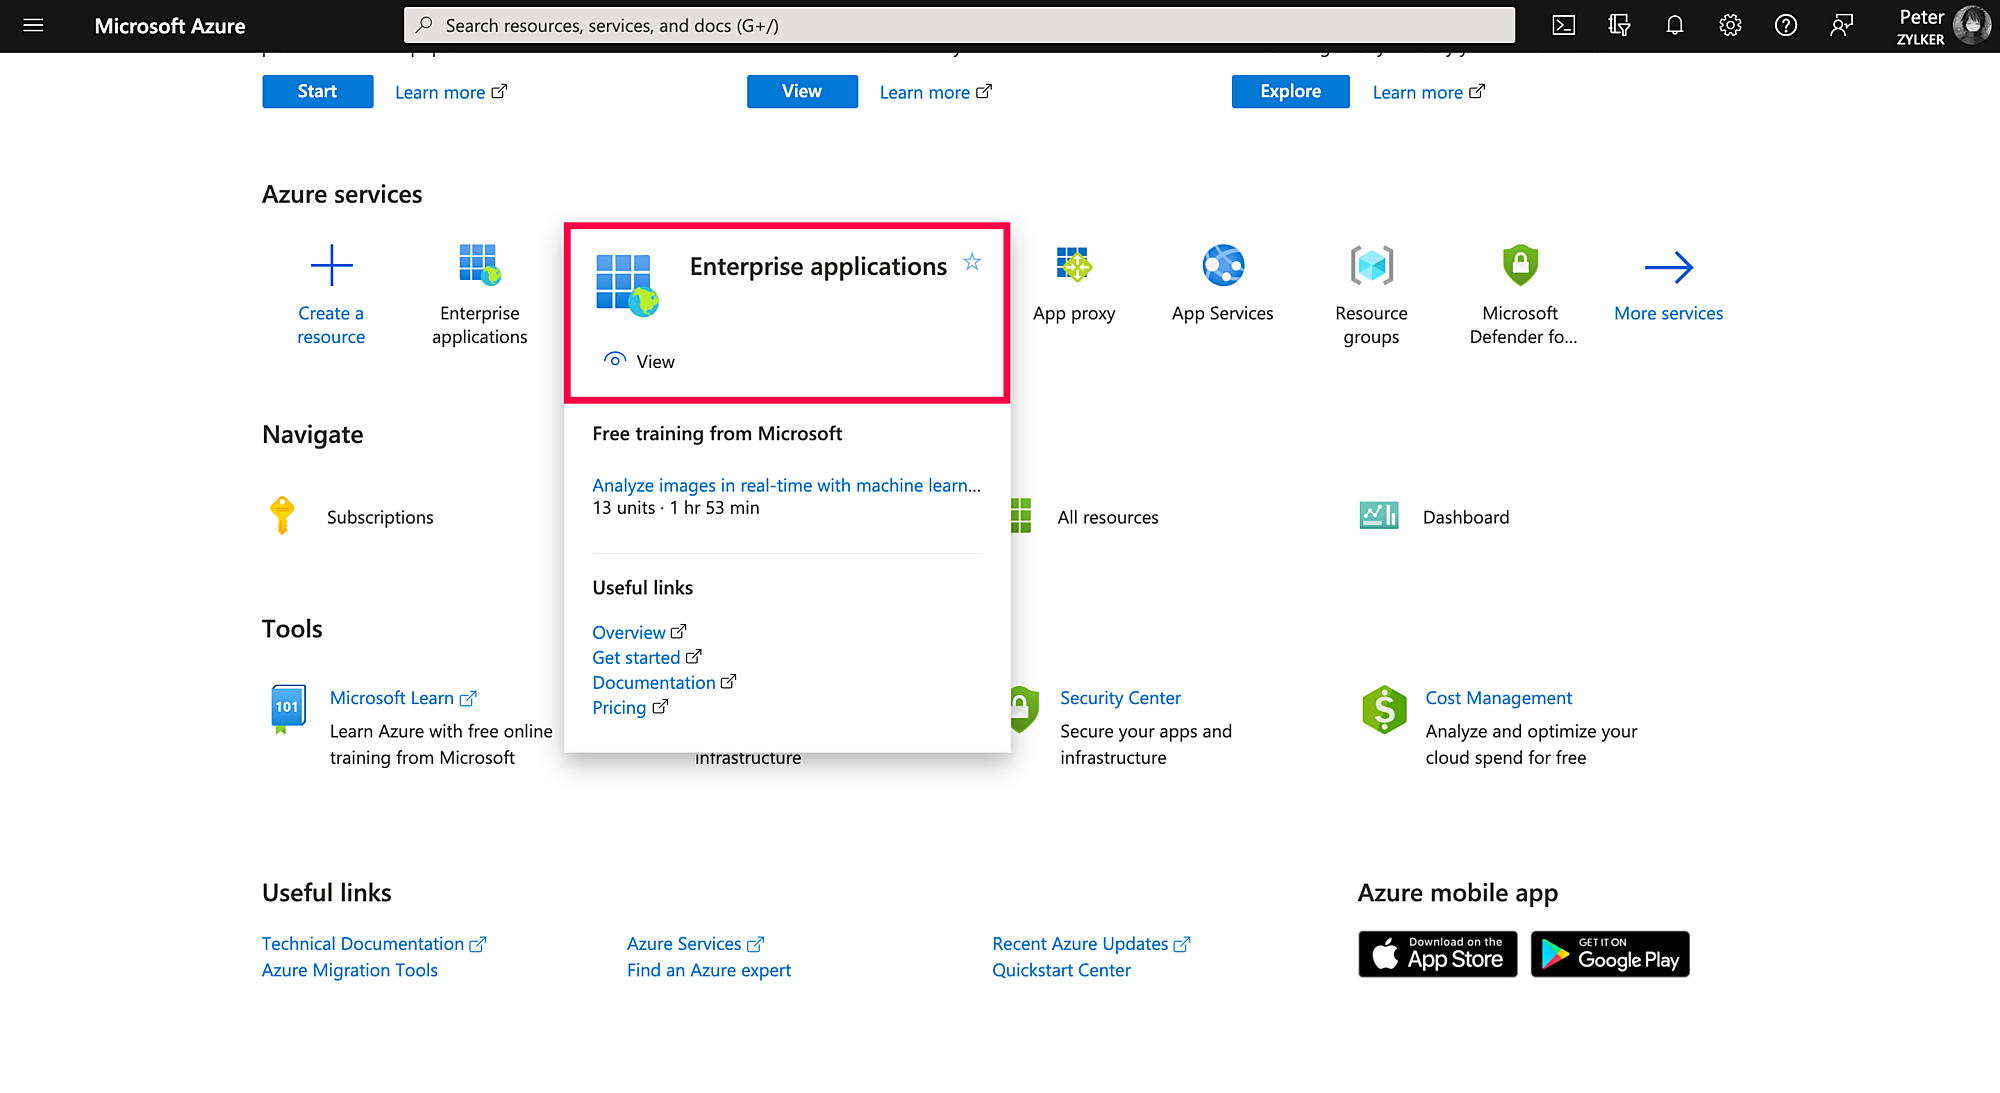2000x1093 pixels.
Task: Favorite Enterprise applications with the star
Action: click(972, 262)
